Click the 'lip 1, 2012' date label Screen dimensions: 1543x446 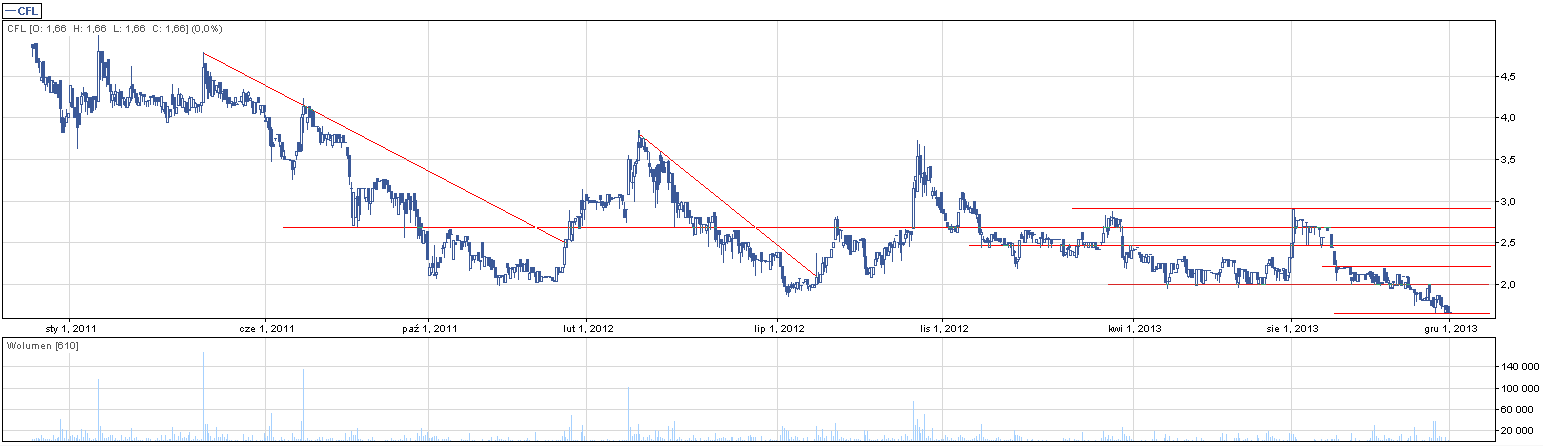(x=780, y=327)
